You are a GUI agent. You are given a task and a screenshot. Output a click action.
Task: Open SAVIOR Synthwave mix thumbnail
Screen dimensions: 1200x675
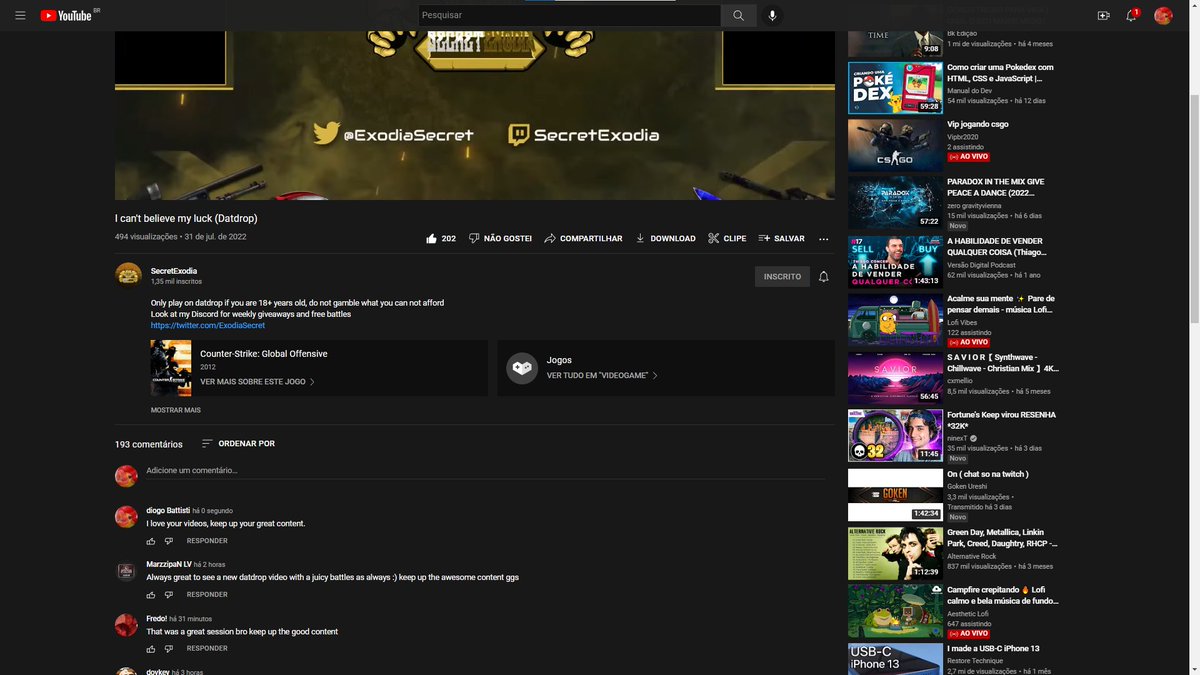coord(895,378)
